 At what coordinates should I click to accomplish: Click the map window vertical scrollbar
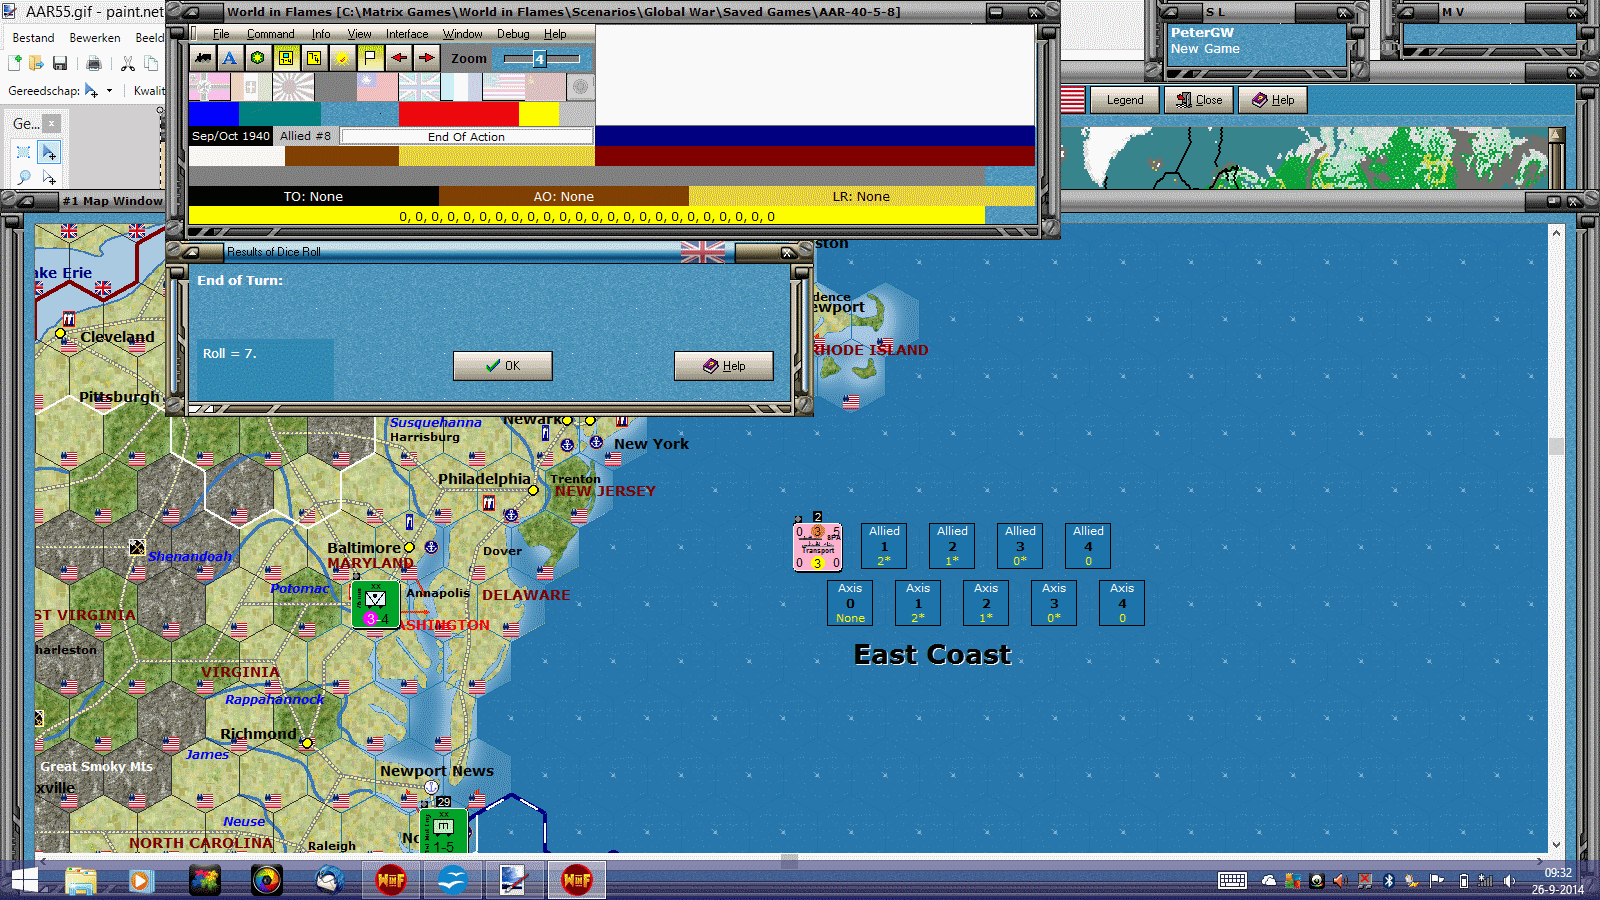[1556, 538]
